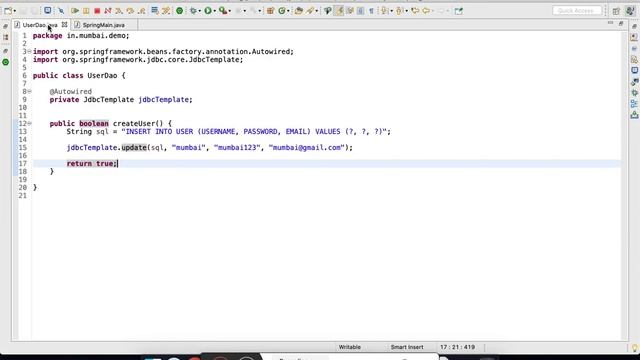This screenshot has height=360, width=640.
Task: Open the New Java Class dropdown arrow
Action: (288, 11)
